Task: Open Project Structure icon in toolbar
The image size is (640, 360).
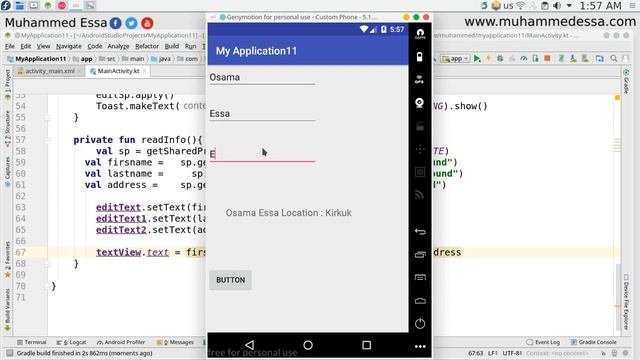Action: click(600, 59)
